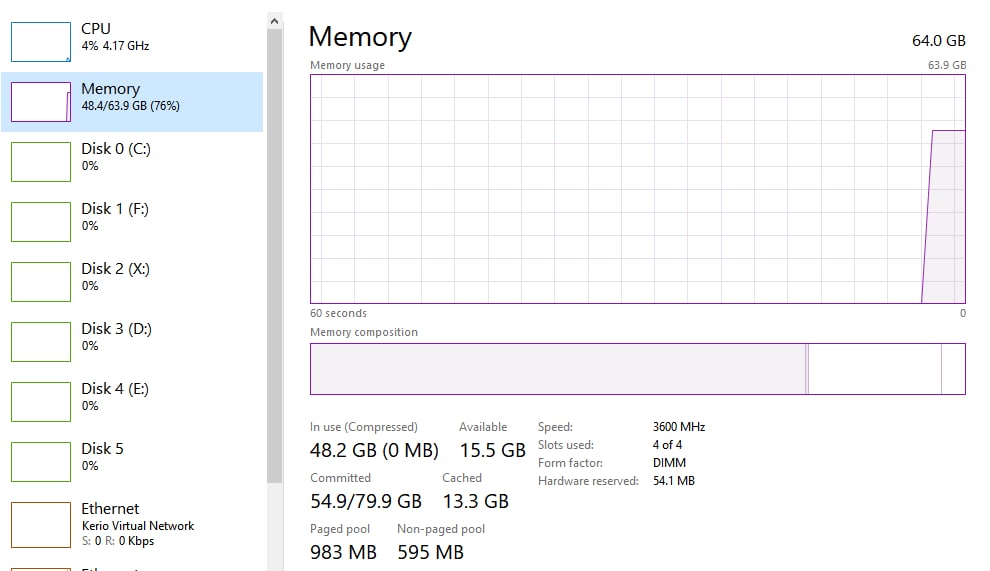Select Disk 4 (E:) graph icon
The image size is (990, 571).
point(41,402)
